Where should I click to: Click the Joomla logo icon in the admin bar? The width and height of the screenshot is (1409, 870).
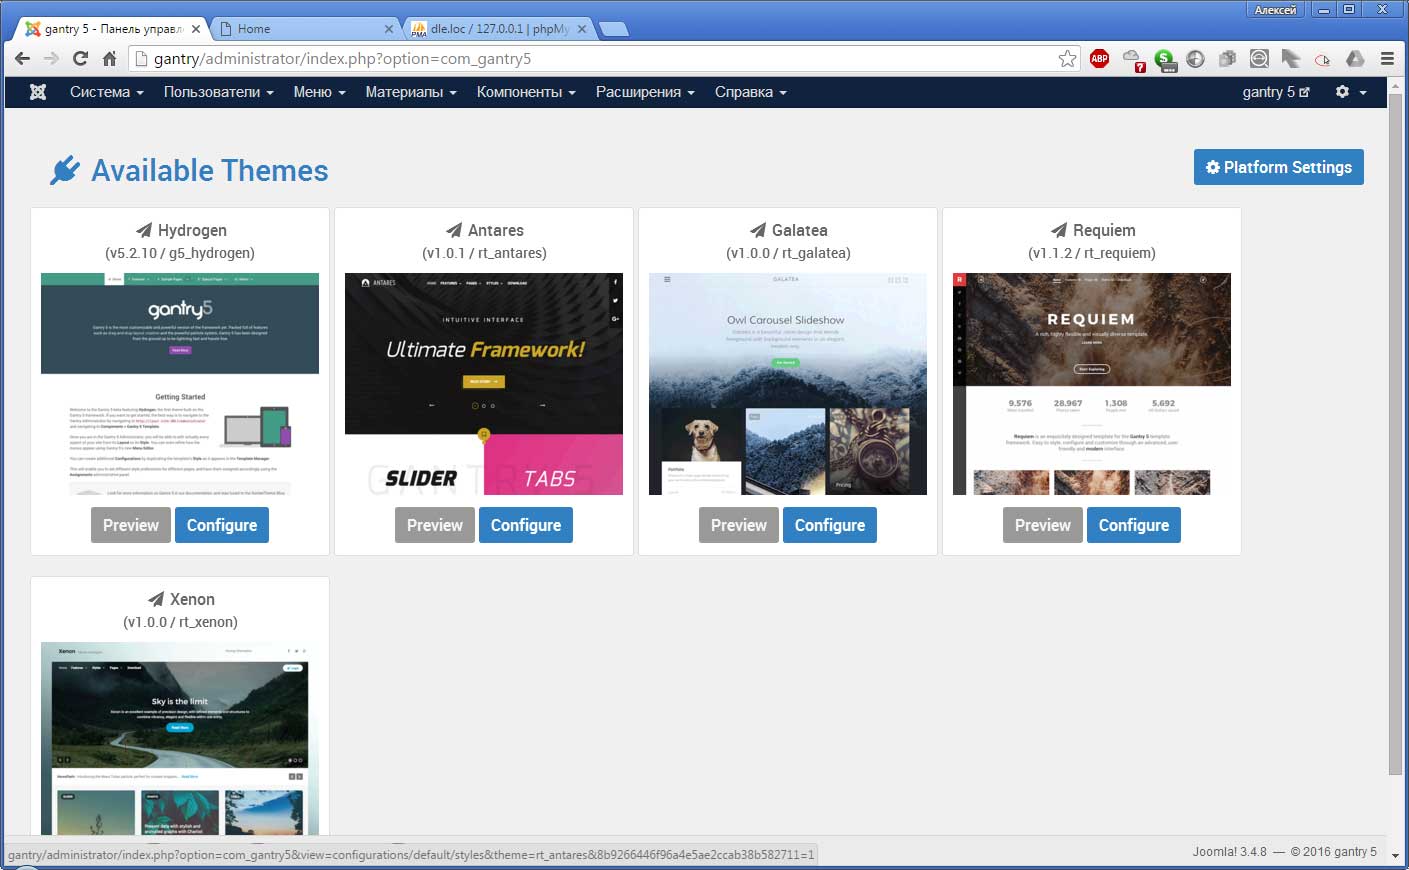point(38,92)
